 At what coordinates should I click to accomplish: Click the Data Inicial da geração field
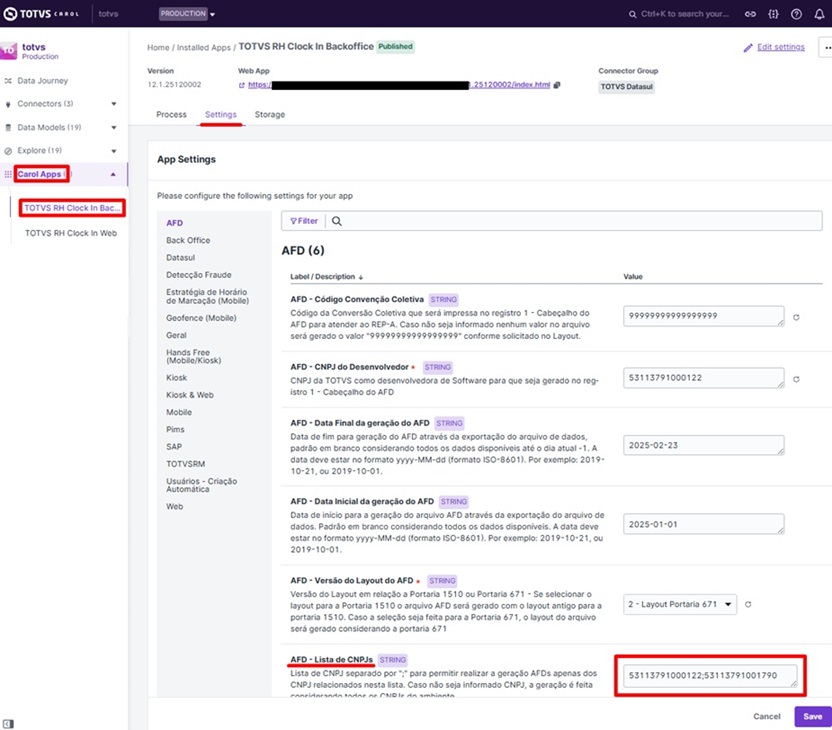coord(704,524)
